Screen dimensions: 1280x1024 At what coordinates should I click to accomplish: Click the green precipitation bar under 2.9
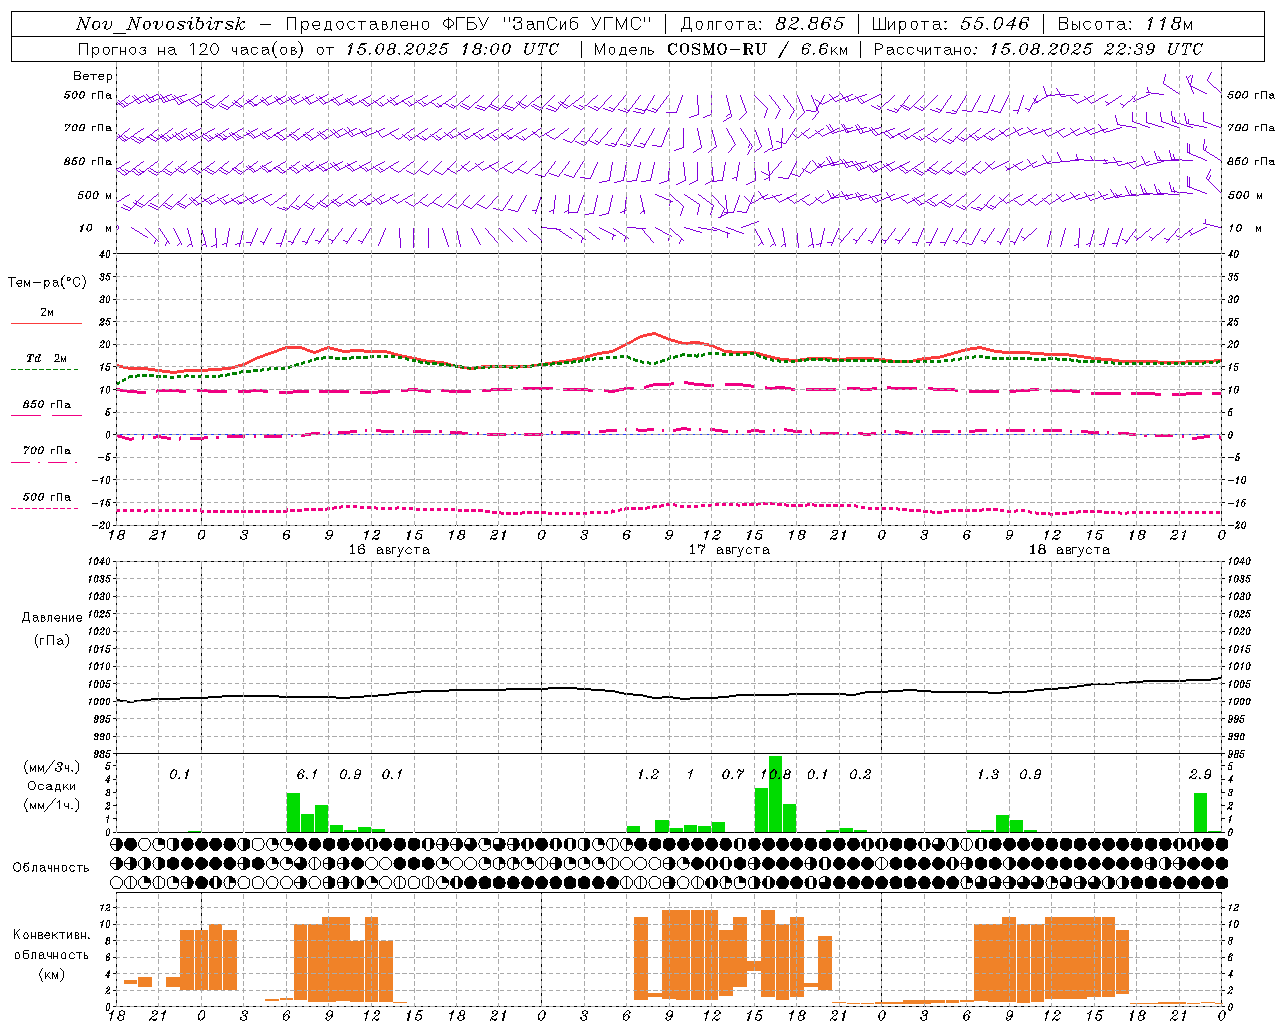[x=1200, y=812]
